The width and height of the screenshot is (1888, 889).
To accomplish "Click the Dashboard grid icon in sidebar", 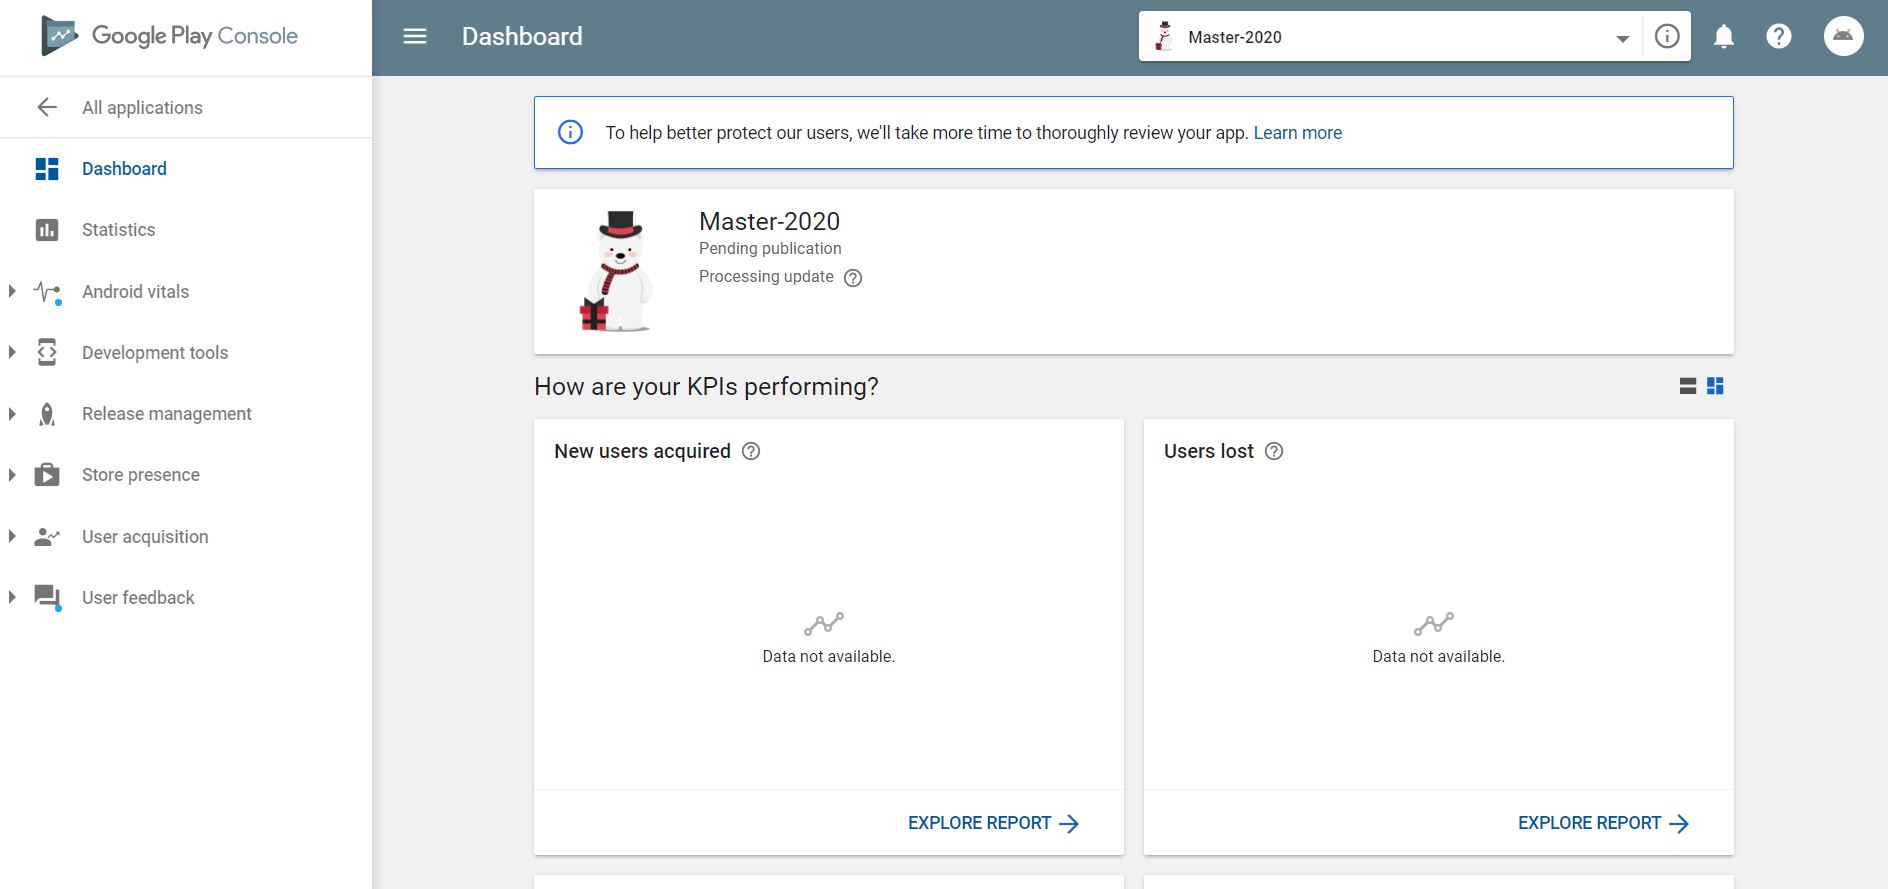I will tap(47, 169).
